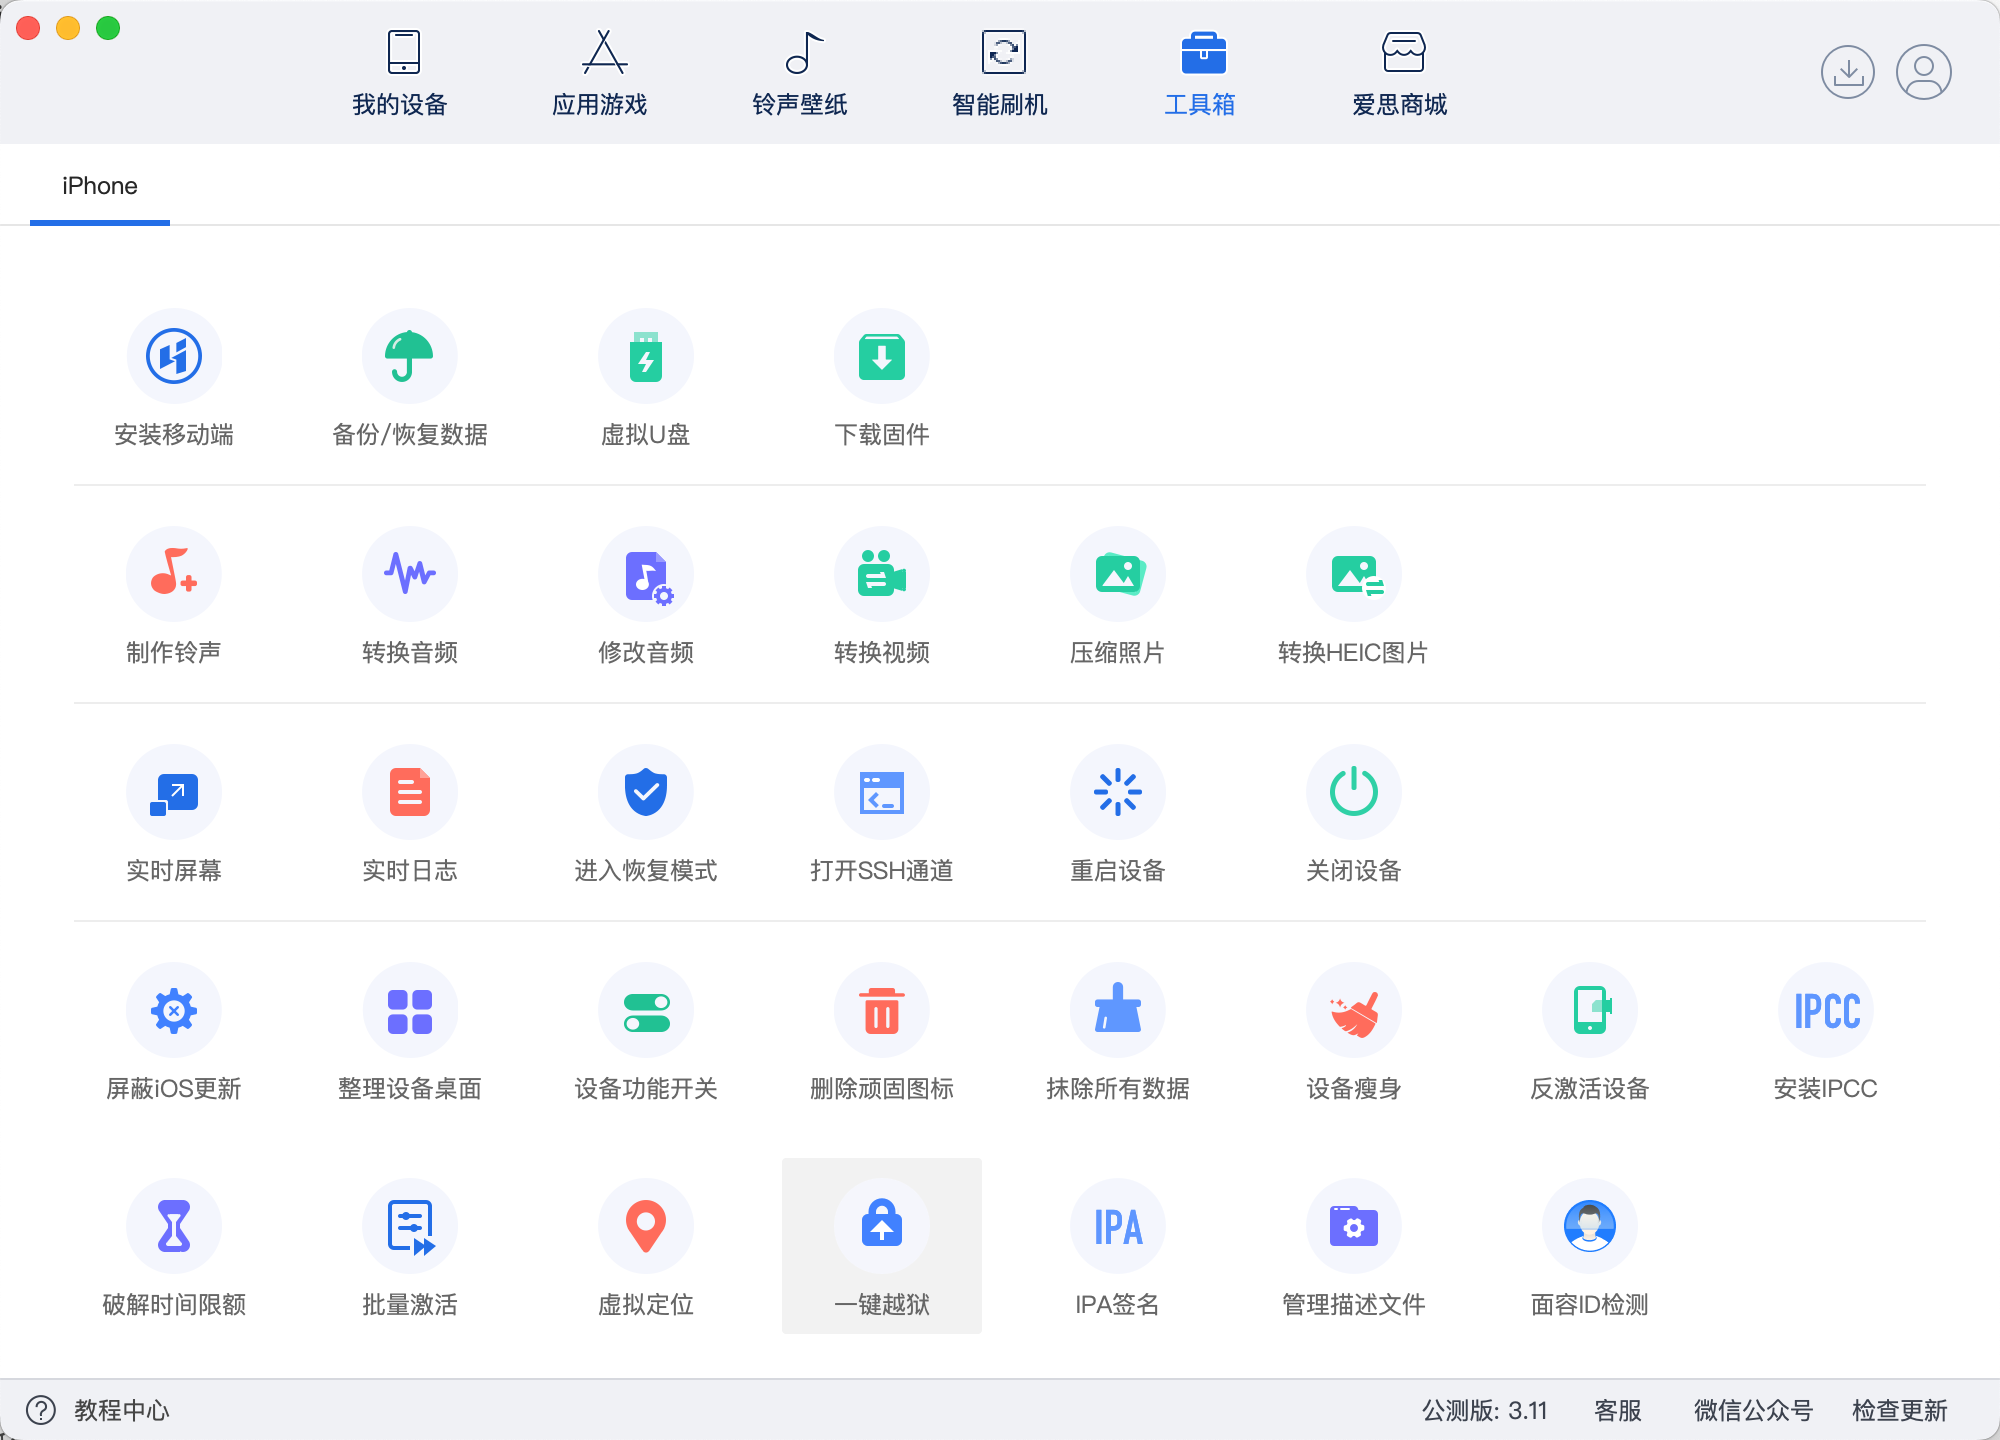Open the 虚拟定位 virtual location tool
The height and width of the screenshot is (1440, 2000).
click(x=646, y=1248)
